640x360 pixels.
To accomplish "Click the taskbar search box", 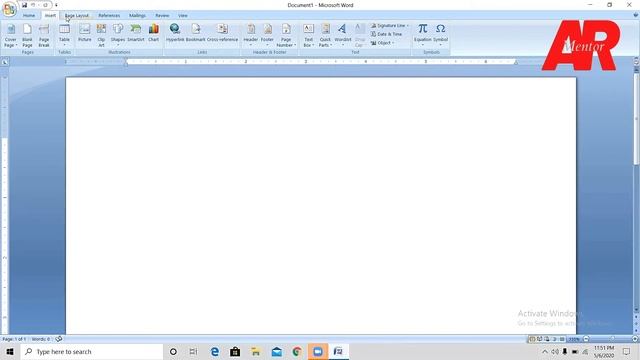I will 92,351.
